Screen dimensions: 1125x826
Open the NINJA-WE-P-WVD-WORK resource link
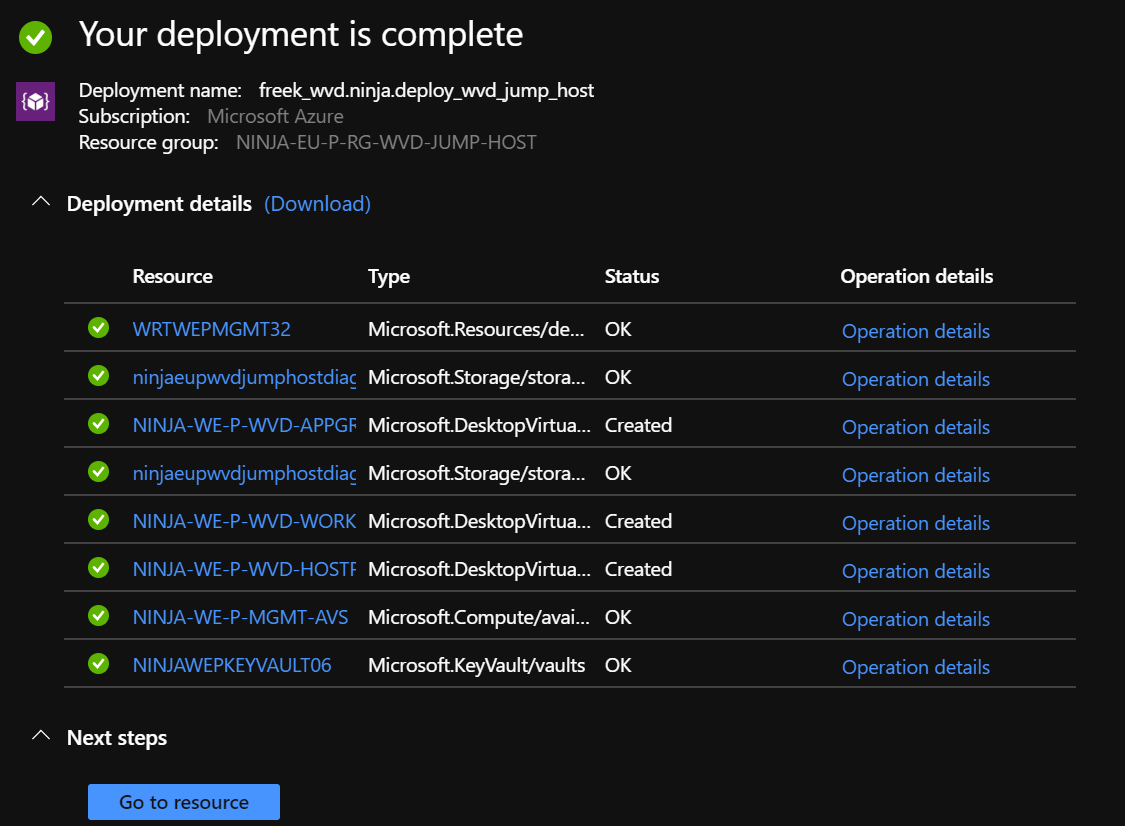click(245, 522)
